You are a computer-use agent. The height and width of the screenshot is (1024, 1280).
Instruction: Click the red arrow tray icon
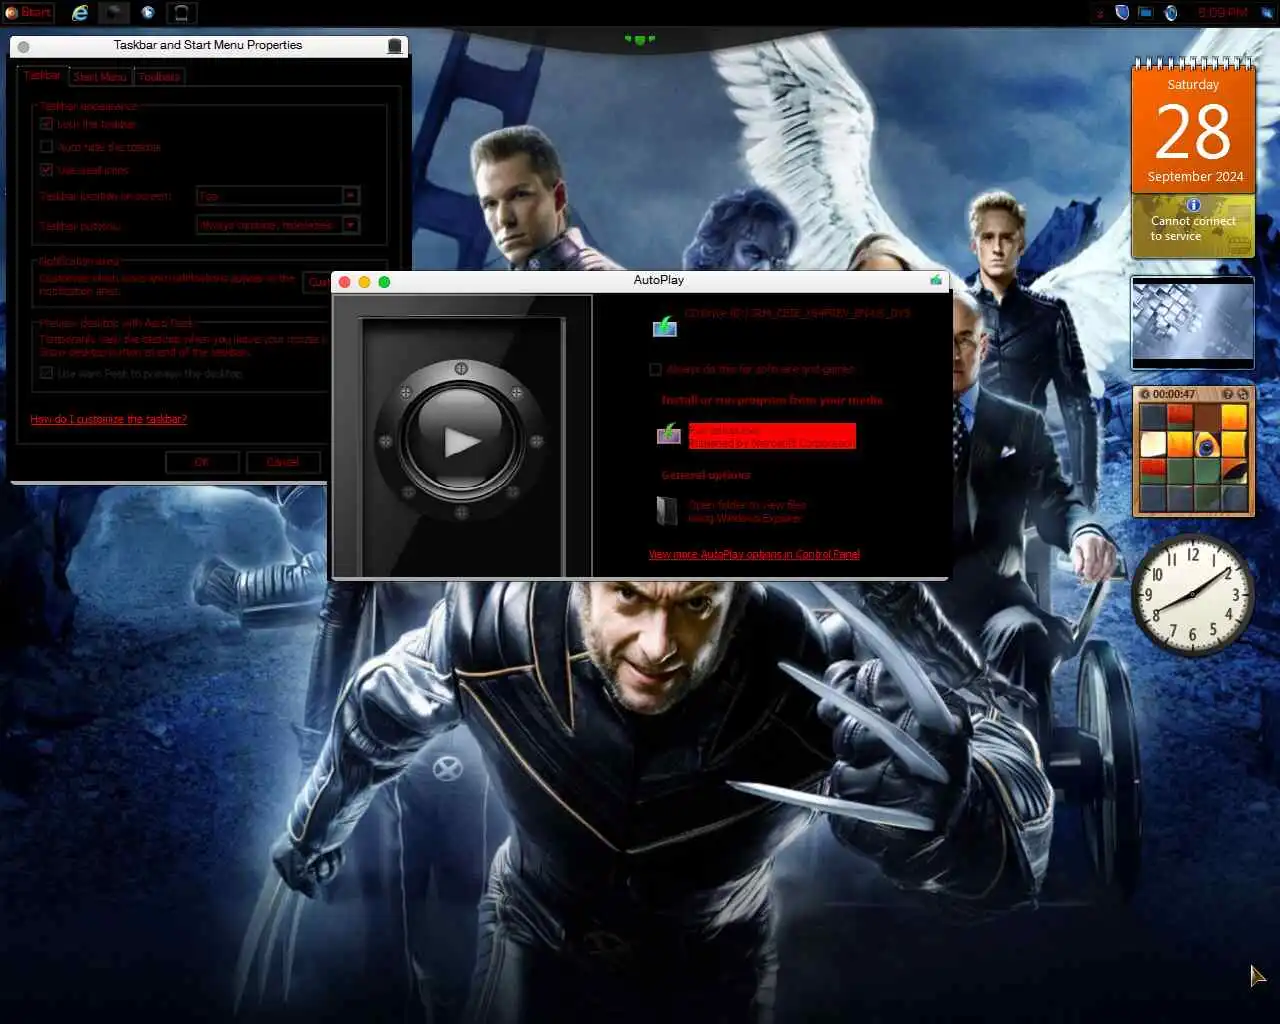coord(1100,13)
